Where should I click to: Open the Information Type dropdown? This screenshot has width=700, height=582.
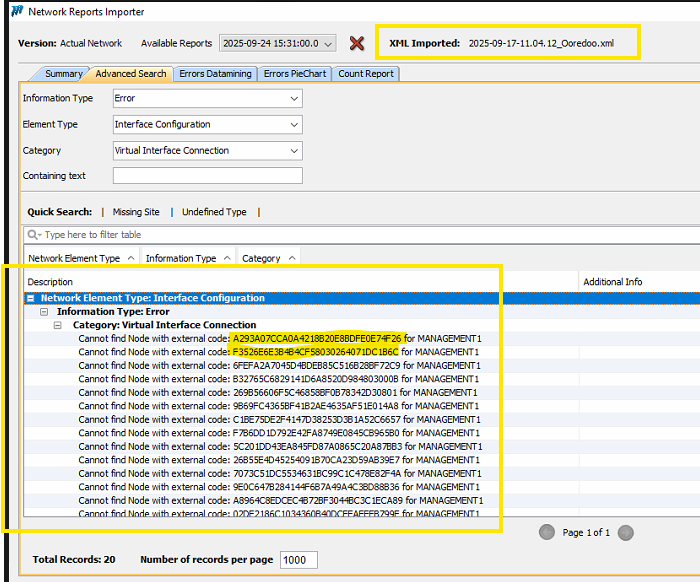[x=293, y=99]
